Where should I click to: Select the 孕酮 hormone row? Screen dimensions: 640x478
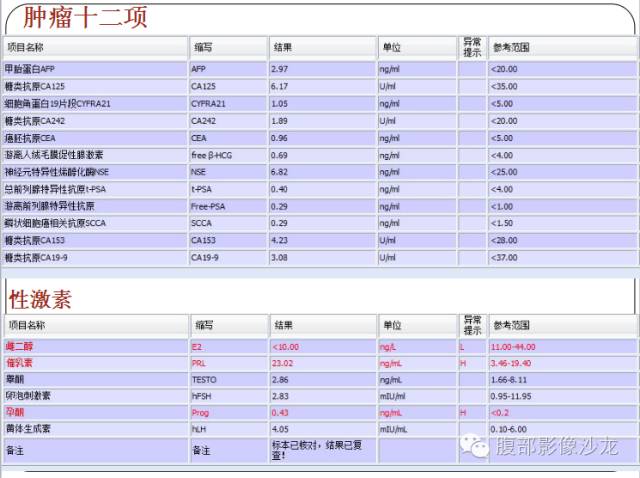(x=15, y=412)
